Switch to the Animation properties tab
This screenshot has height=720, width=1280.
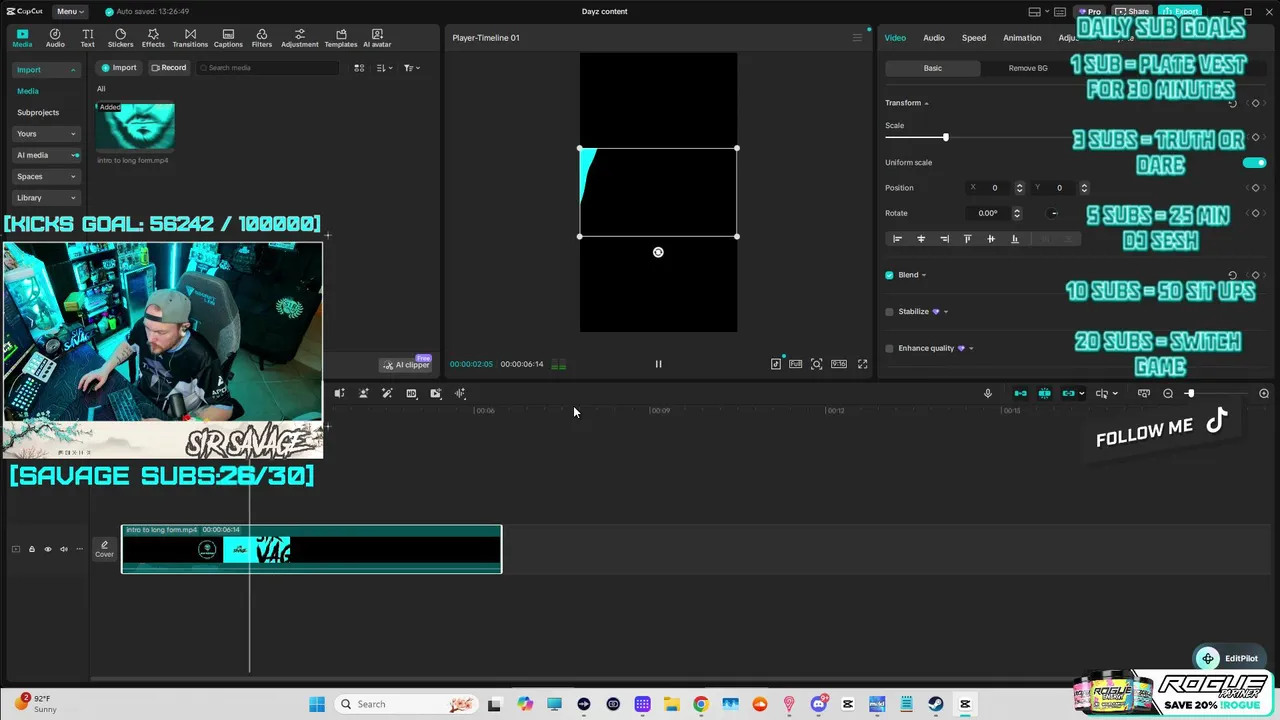pyautogui.click(x=1022, y=38)
